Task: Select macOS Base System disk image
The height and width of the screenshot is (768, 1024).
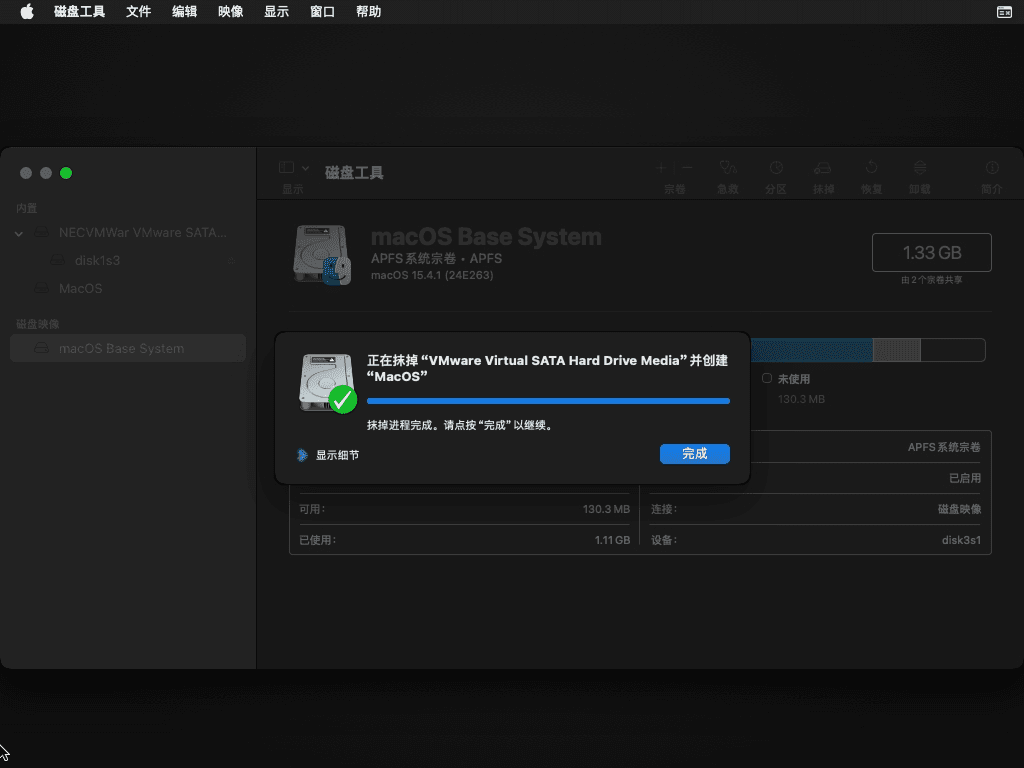Action: pyautogui.click(x=121, y=348)
